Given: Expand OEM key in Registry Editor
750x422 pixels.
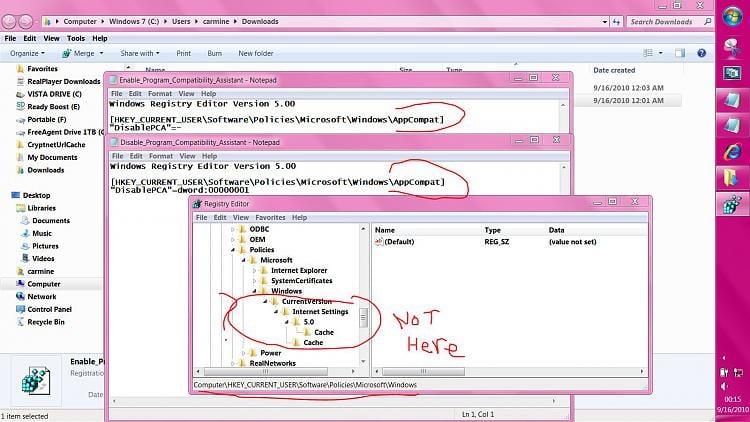Looking at the screenshot, I should [x=233, y=240].
